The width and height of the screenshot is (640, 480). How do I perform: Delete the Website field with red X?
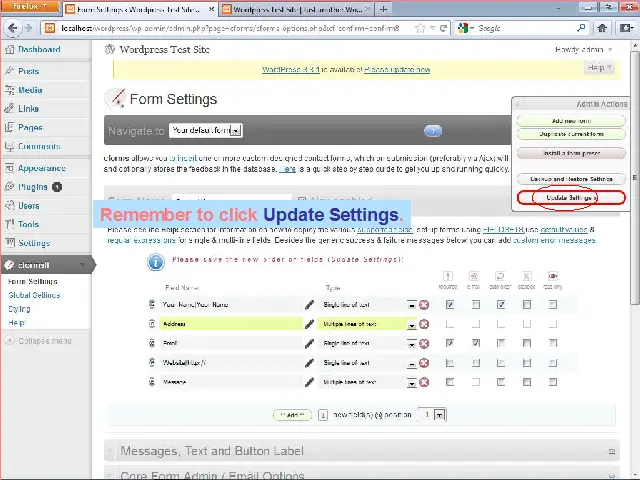(x=424, y=363)
